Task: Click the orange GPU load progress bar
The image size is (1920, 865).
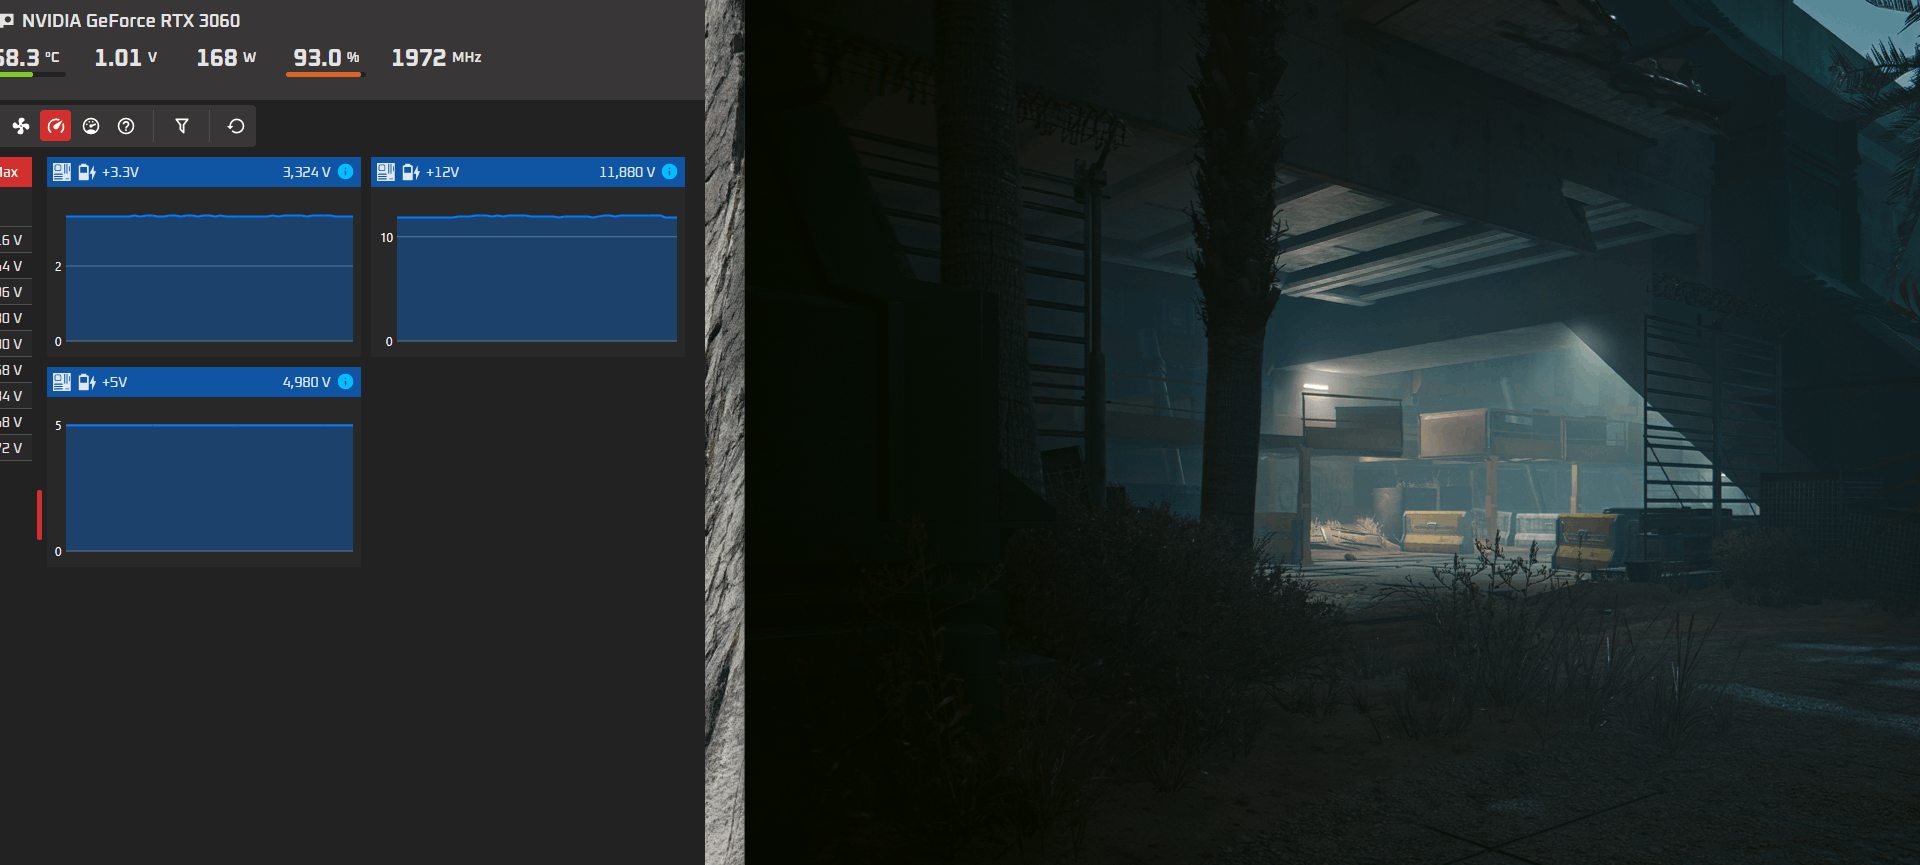Action: click(324, 75)
